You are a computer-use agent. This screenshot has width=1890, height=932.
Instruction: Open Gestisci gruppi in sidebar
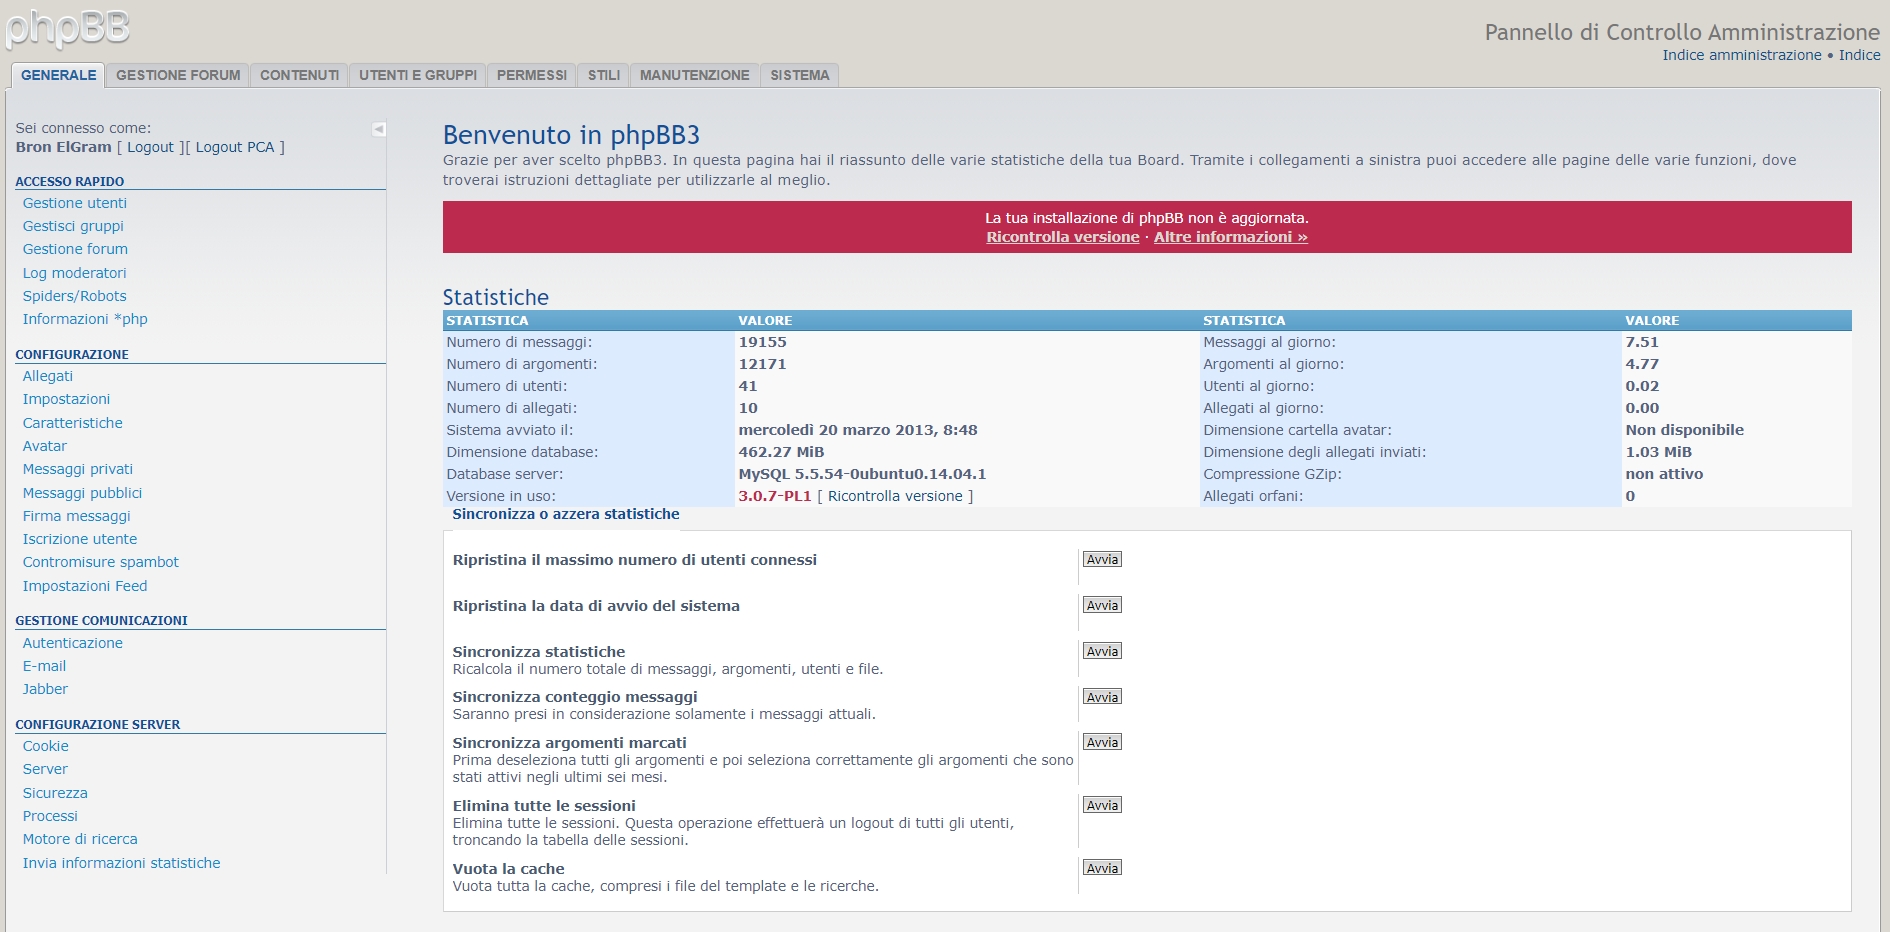pos(73,226)
